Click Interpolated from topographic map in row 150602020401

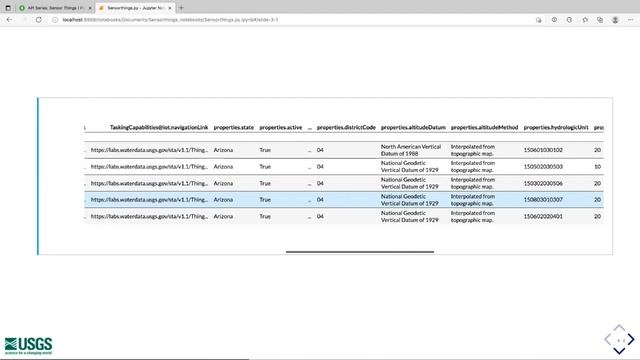point(473,216)
